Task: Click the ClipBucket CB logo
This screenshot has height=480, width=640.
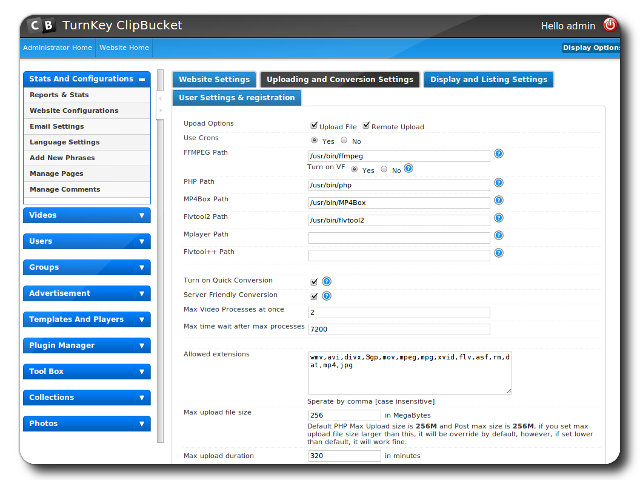Action: 41,25
